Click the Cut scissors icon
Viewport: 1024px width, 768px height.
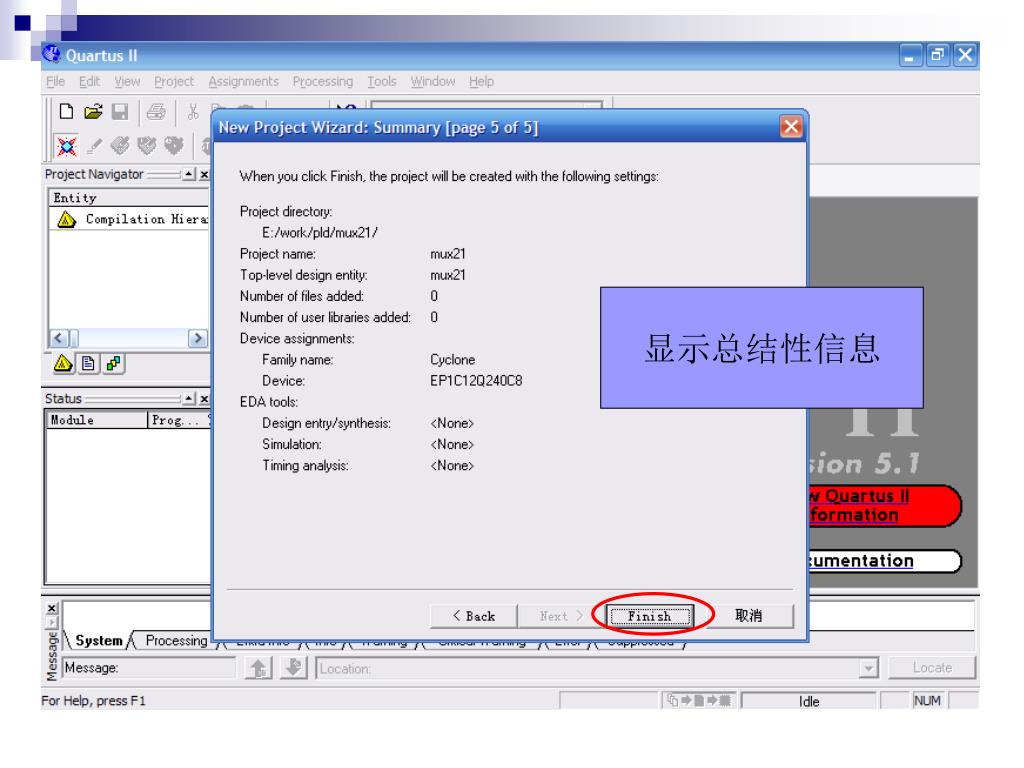tap(193, 112)
